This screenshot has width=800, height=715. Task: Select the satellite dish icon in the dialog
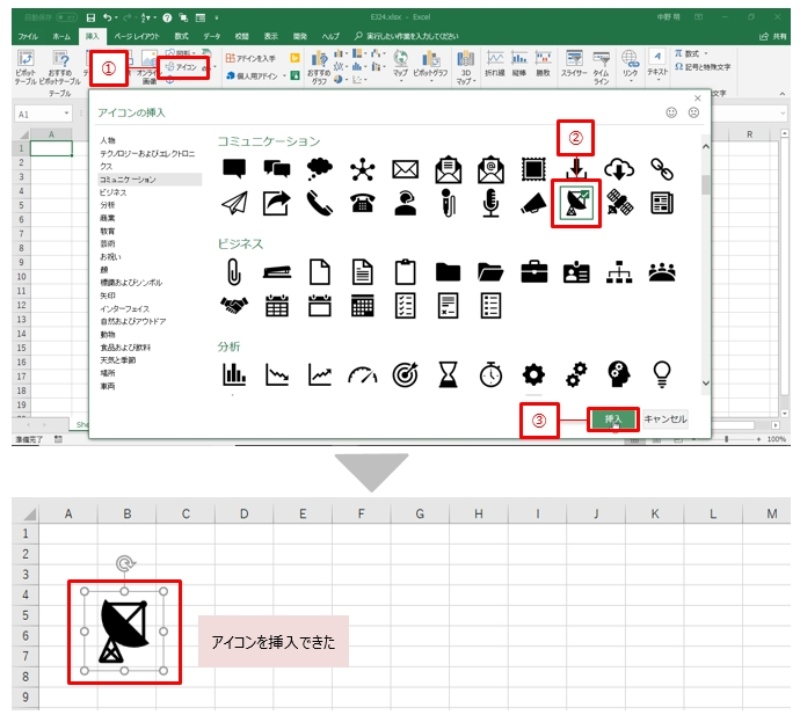pyautogui.click(x=575, y=203)
